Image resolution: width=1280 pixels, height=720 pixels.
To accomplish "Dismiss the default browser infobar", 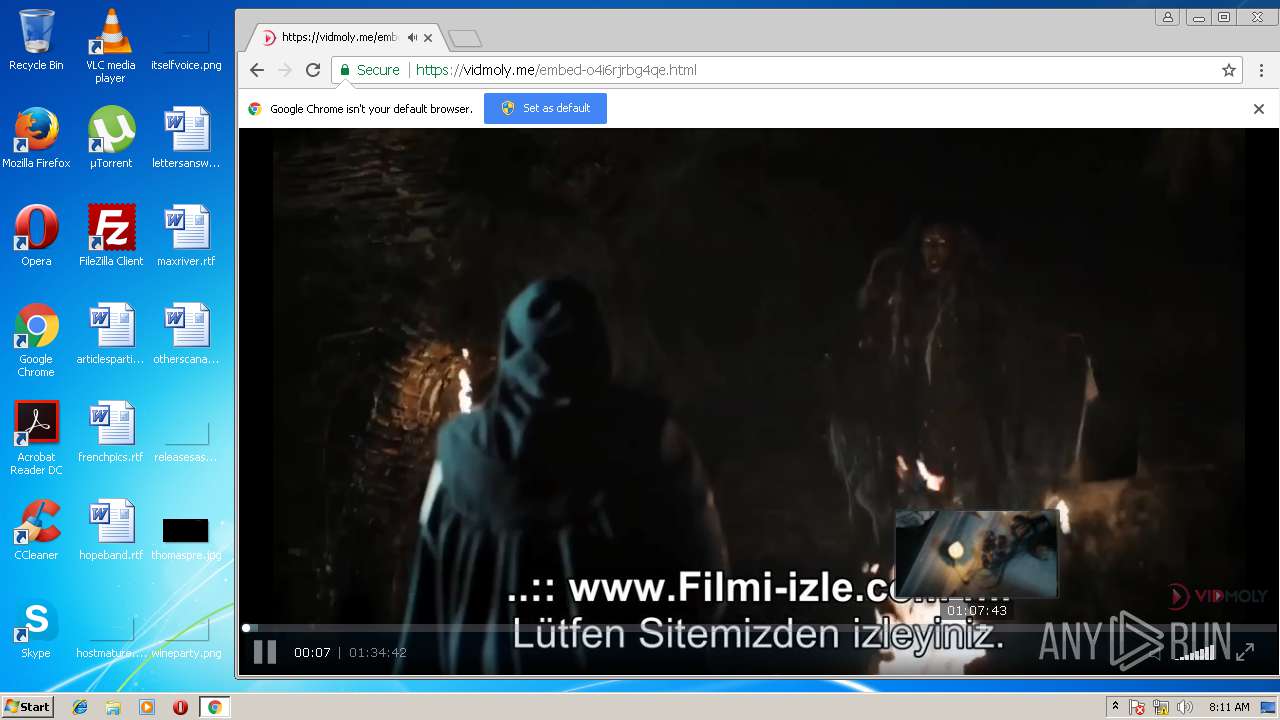I will click(1259, 109).
